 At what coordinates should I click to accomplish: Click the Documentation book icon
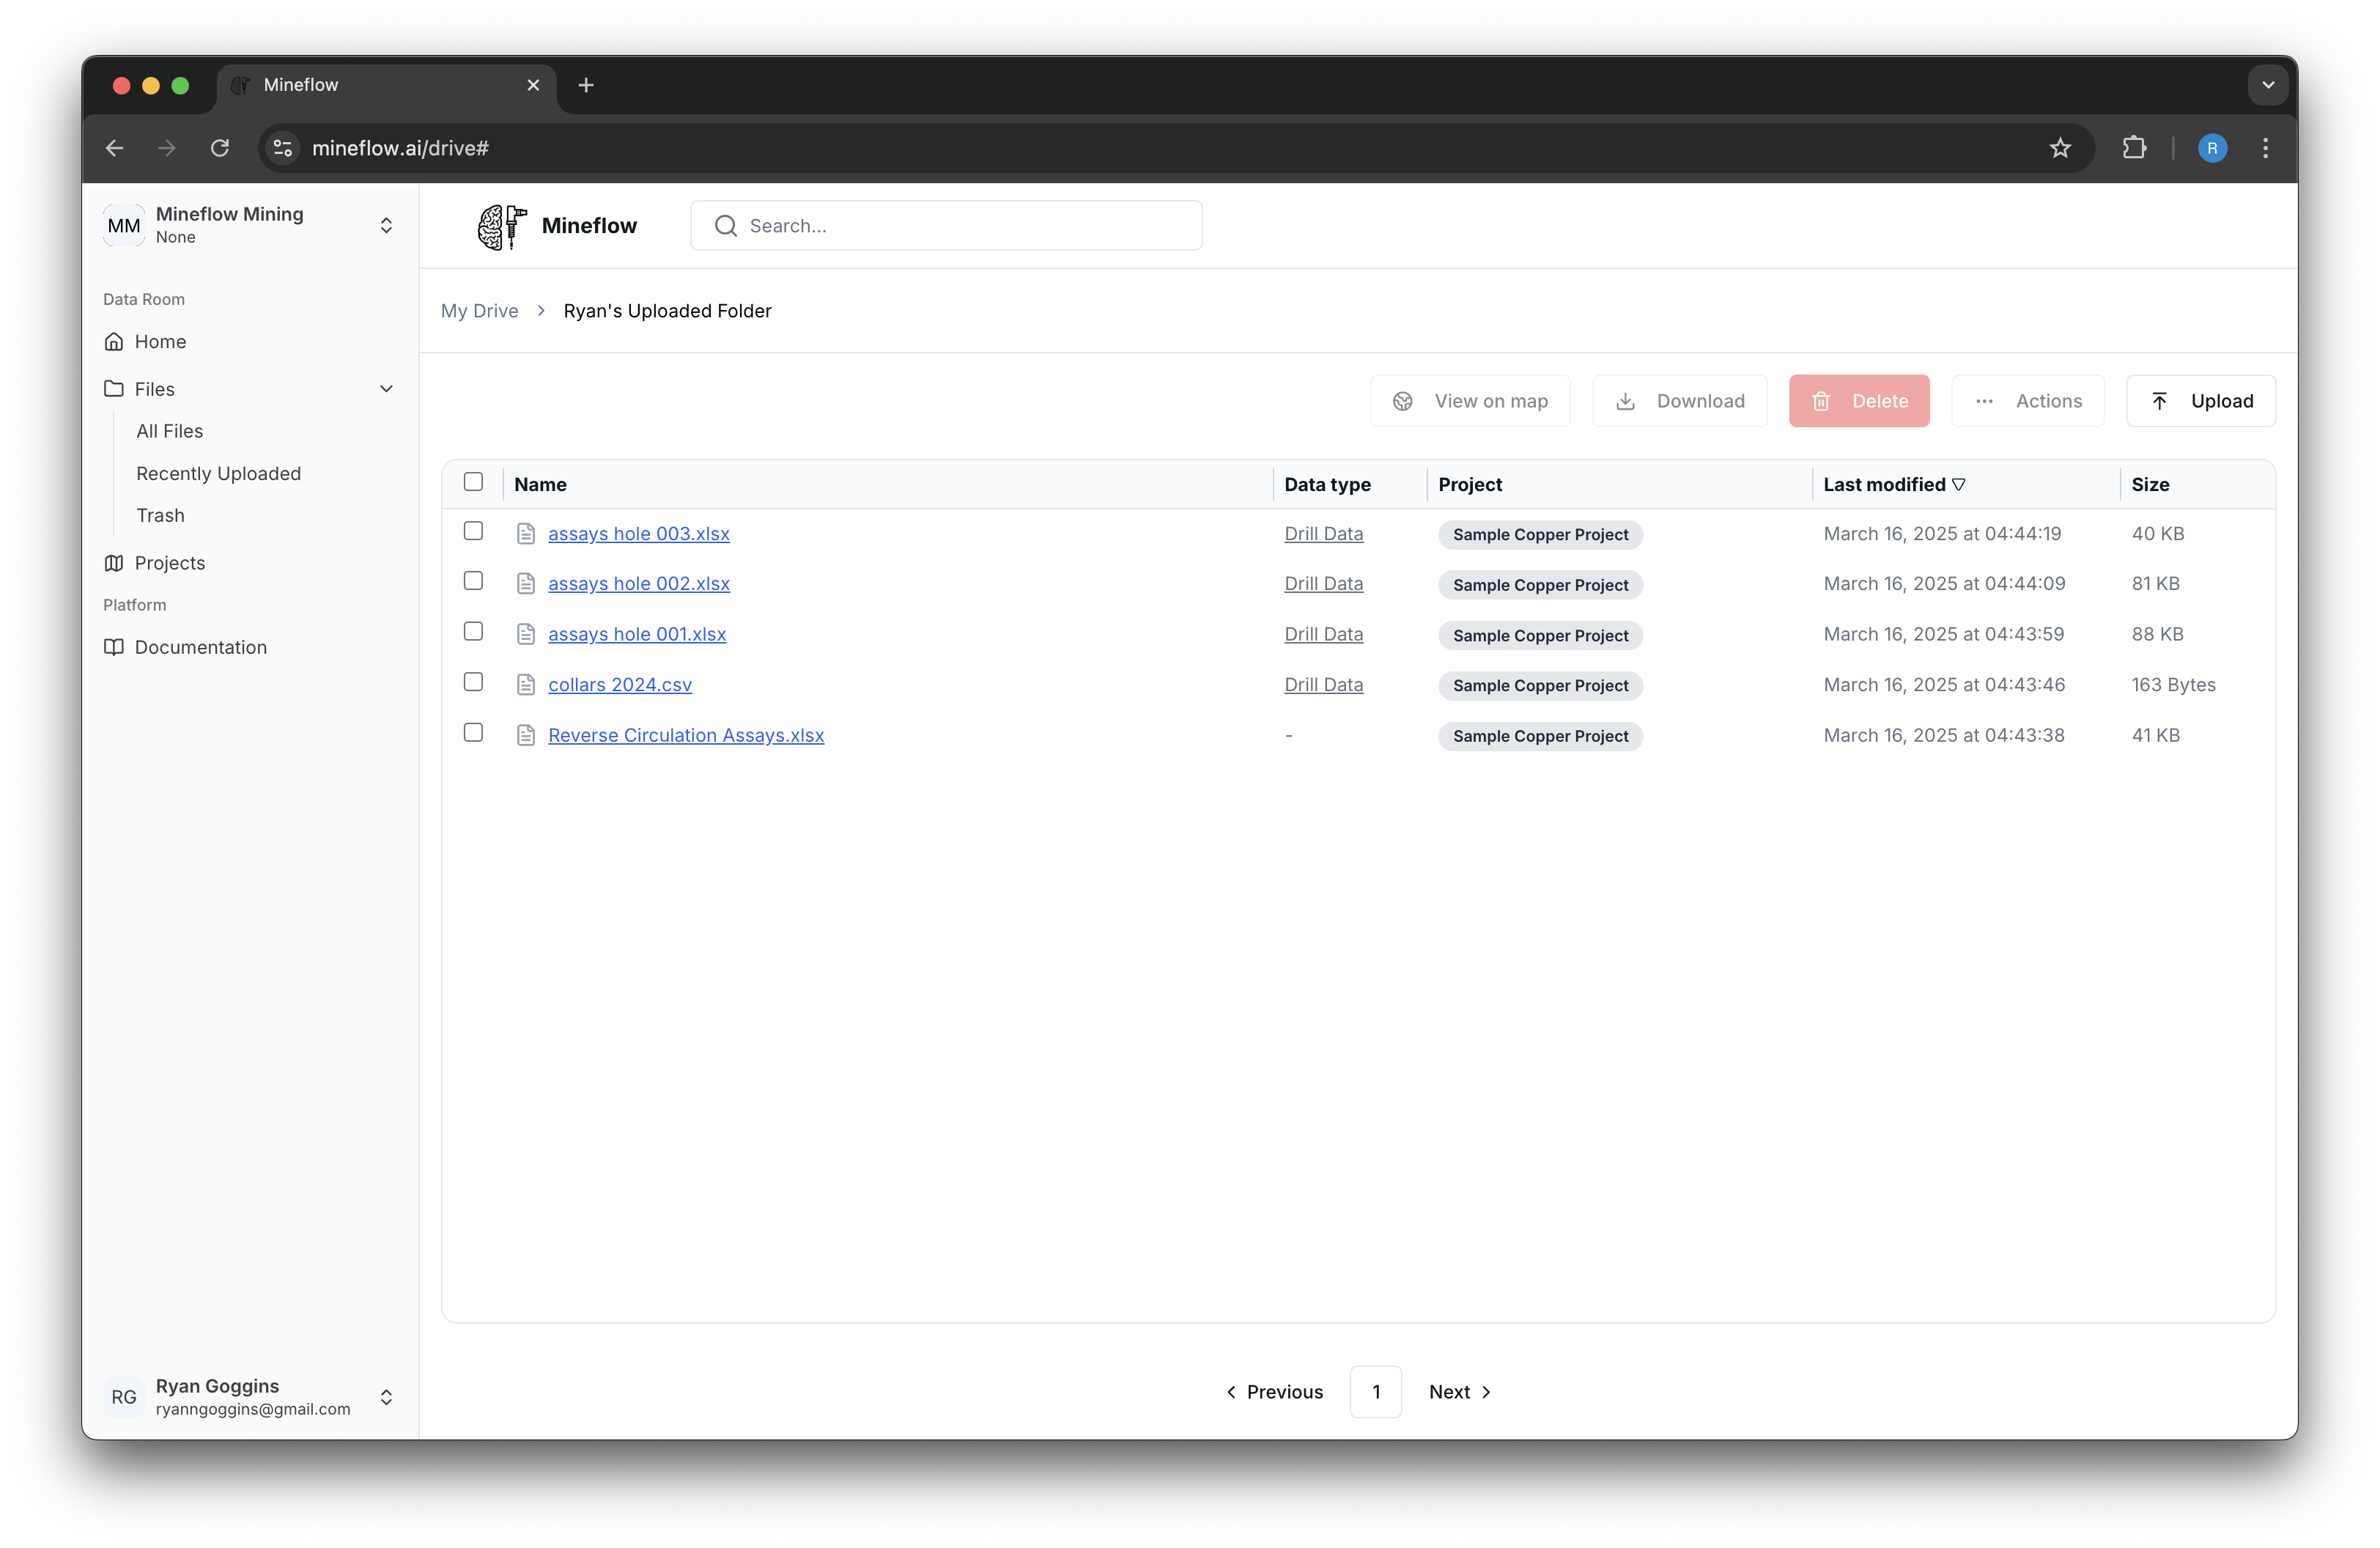114,647
